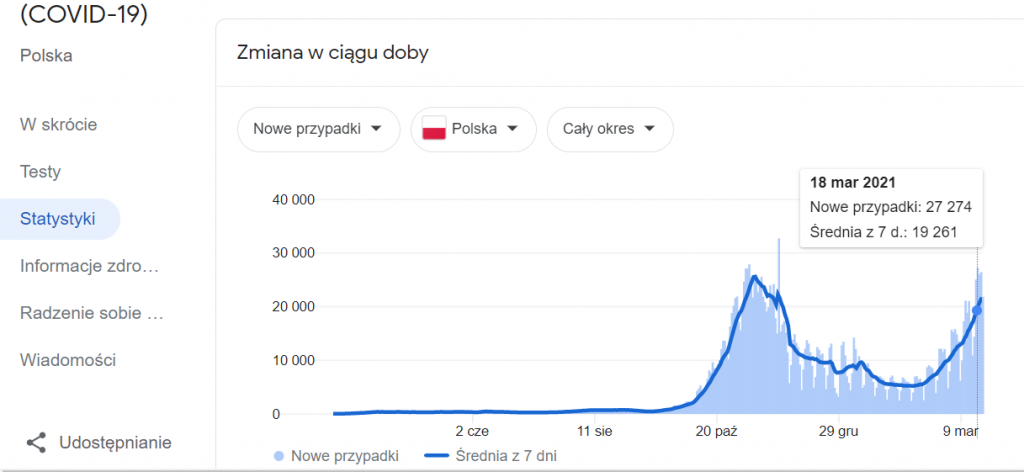Click the 20 paź axis label

click(x=716, y=431)
